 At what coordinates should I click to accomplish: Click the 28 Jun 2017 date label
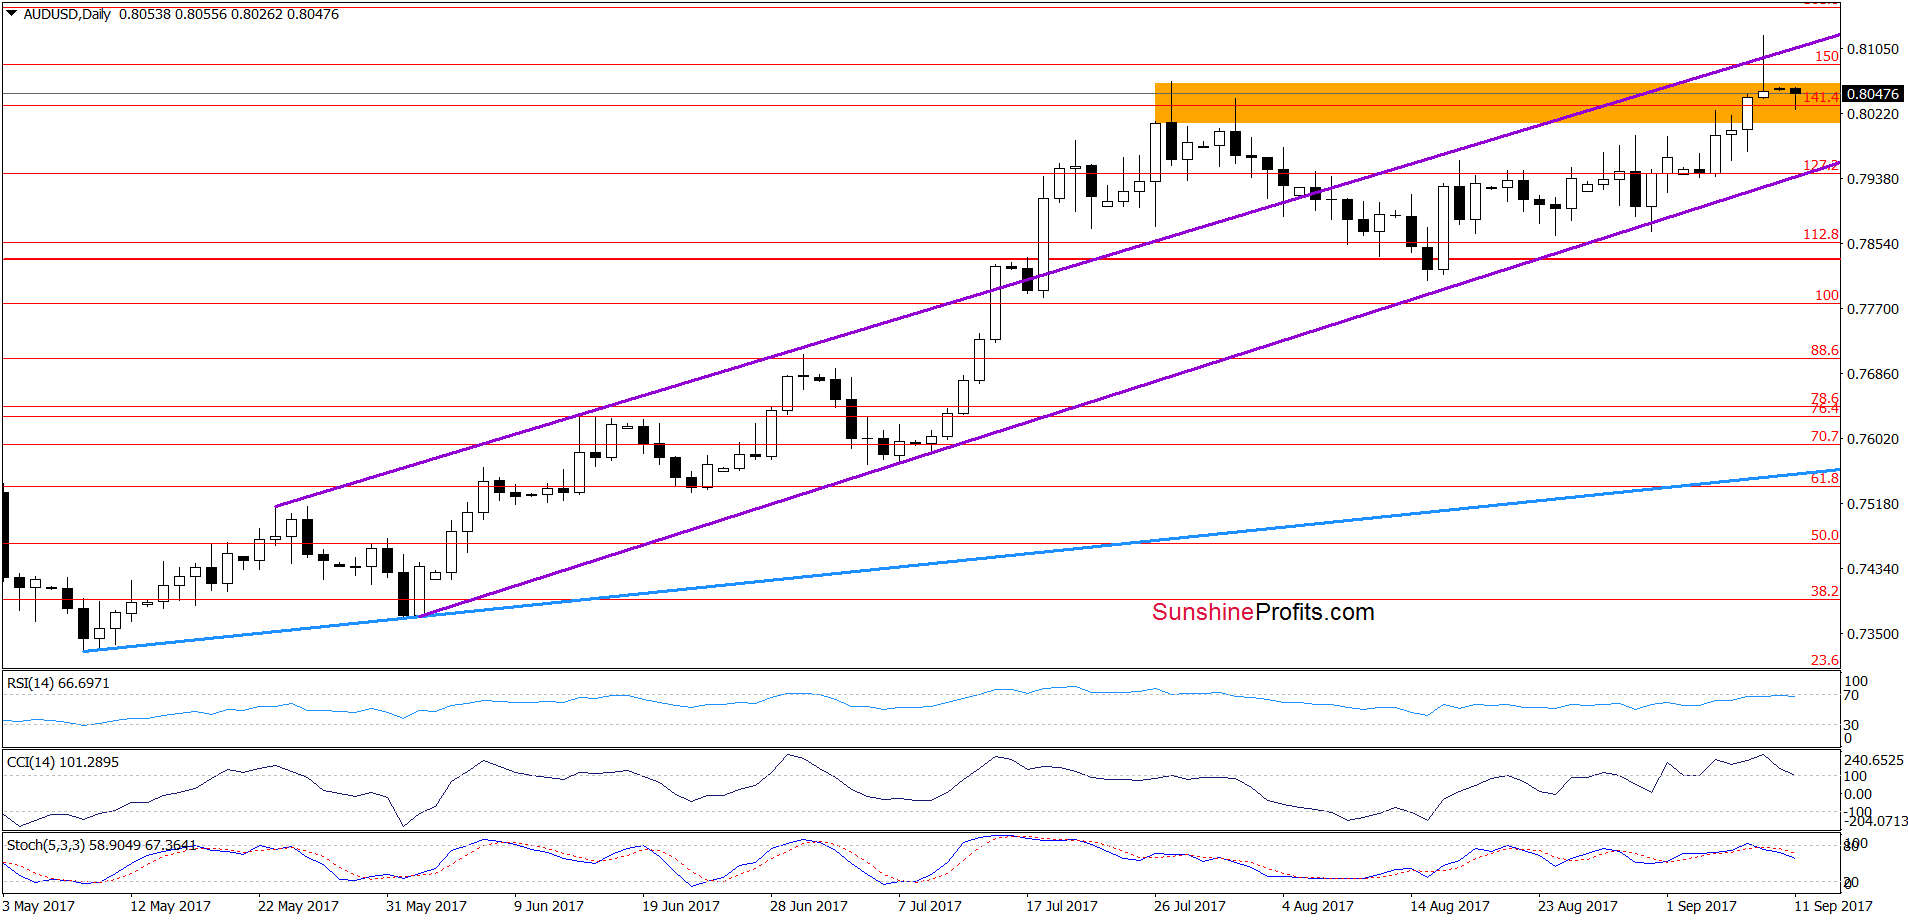pos(809,906)
